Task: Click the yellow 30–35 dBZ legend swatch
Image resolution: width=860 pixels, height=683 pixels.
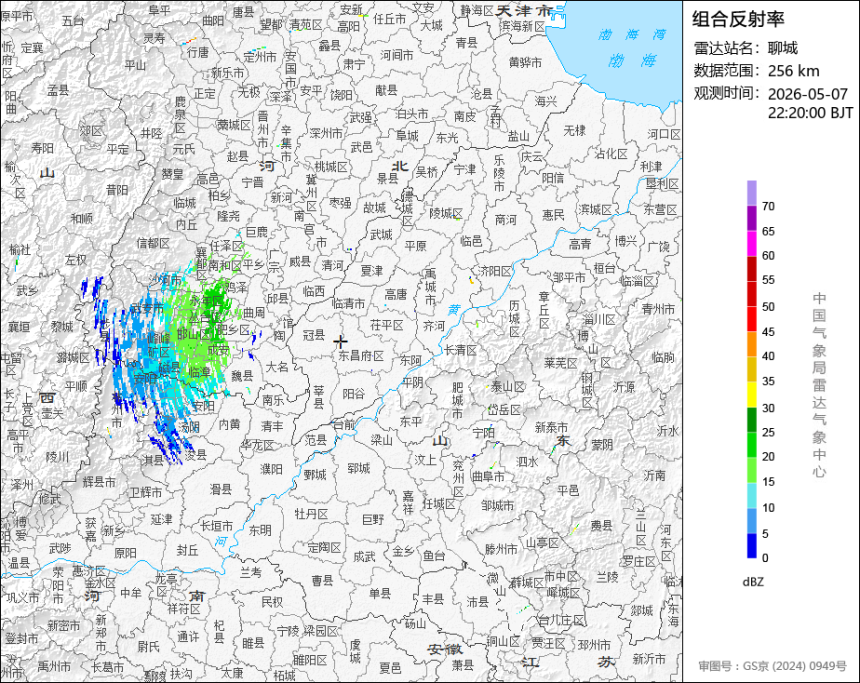Action: [x=751, y=394]
